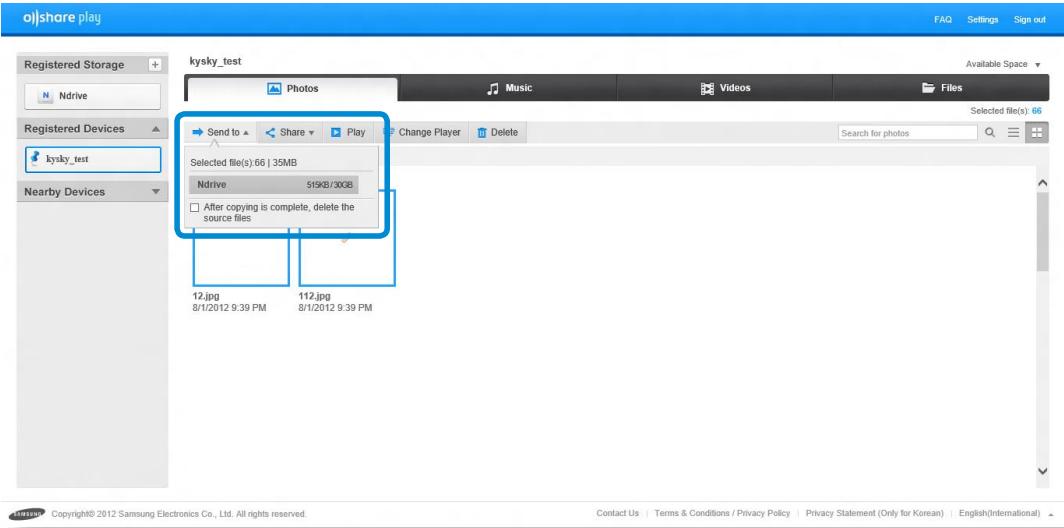Switch to list view icon
The width and height of the screenshot is (1064, 528).
point(1013,133)
